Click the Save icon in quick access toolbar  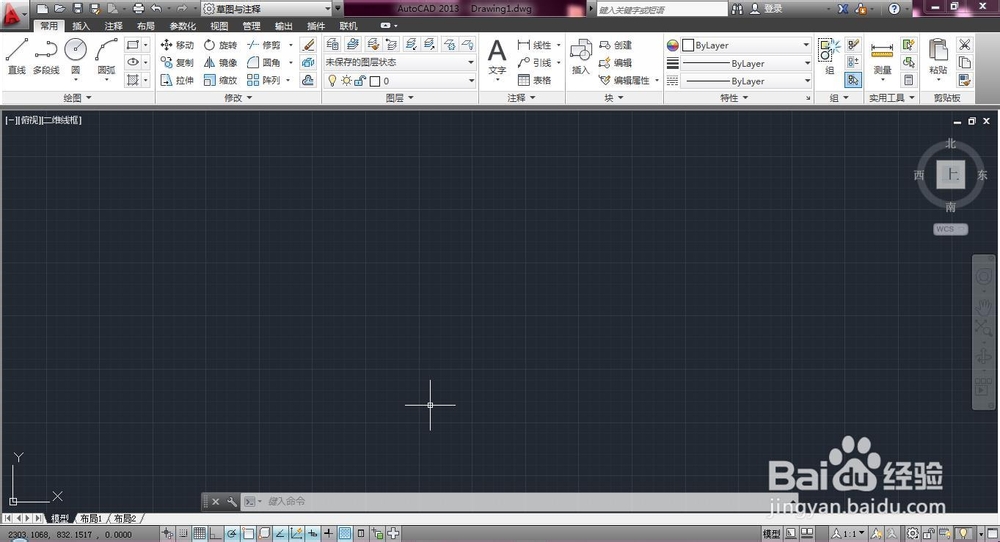pos(77,8)
